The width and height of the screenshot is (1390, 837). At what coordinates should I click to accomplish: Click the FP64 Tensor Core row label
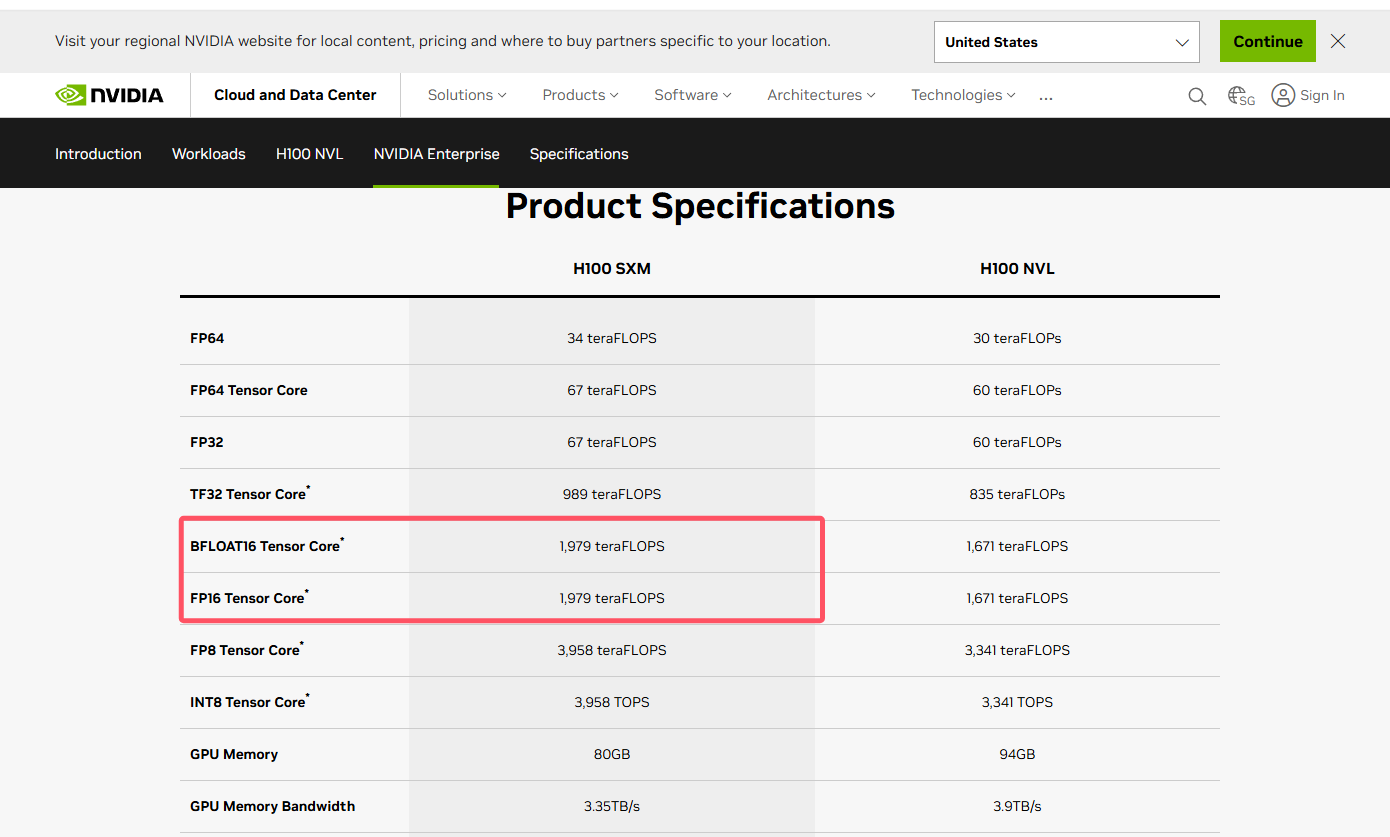249,390
